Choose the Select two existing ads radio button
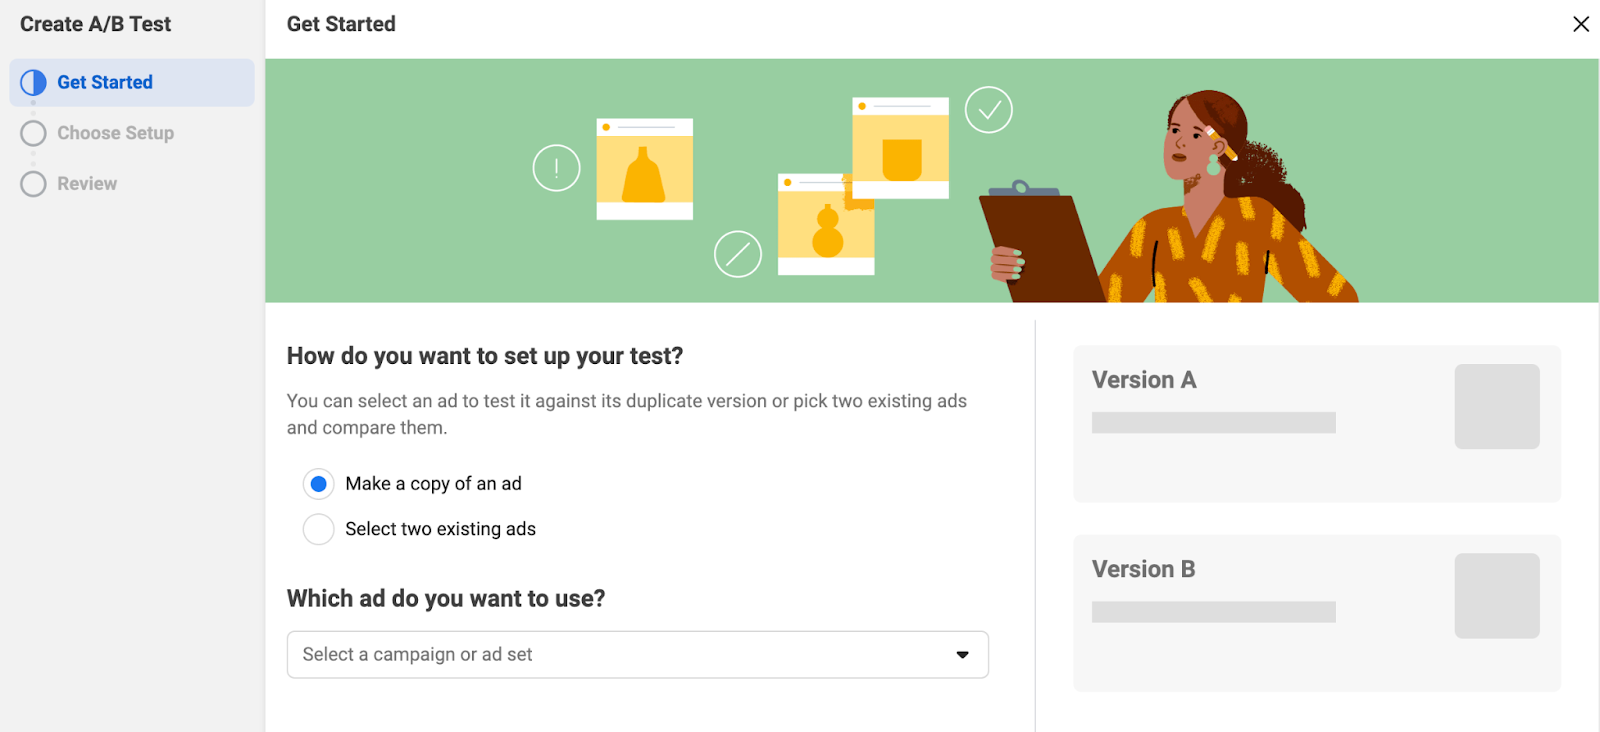Viewport: 1600px width, 732px height. pos(319,529)
